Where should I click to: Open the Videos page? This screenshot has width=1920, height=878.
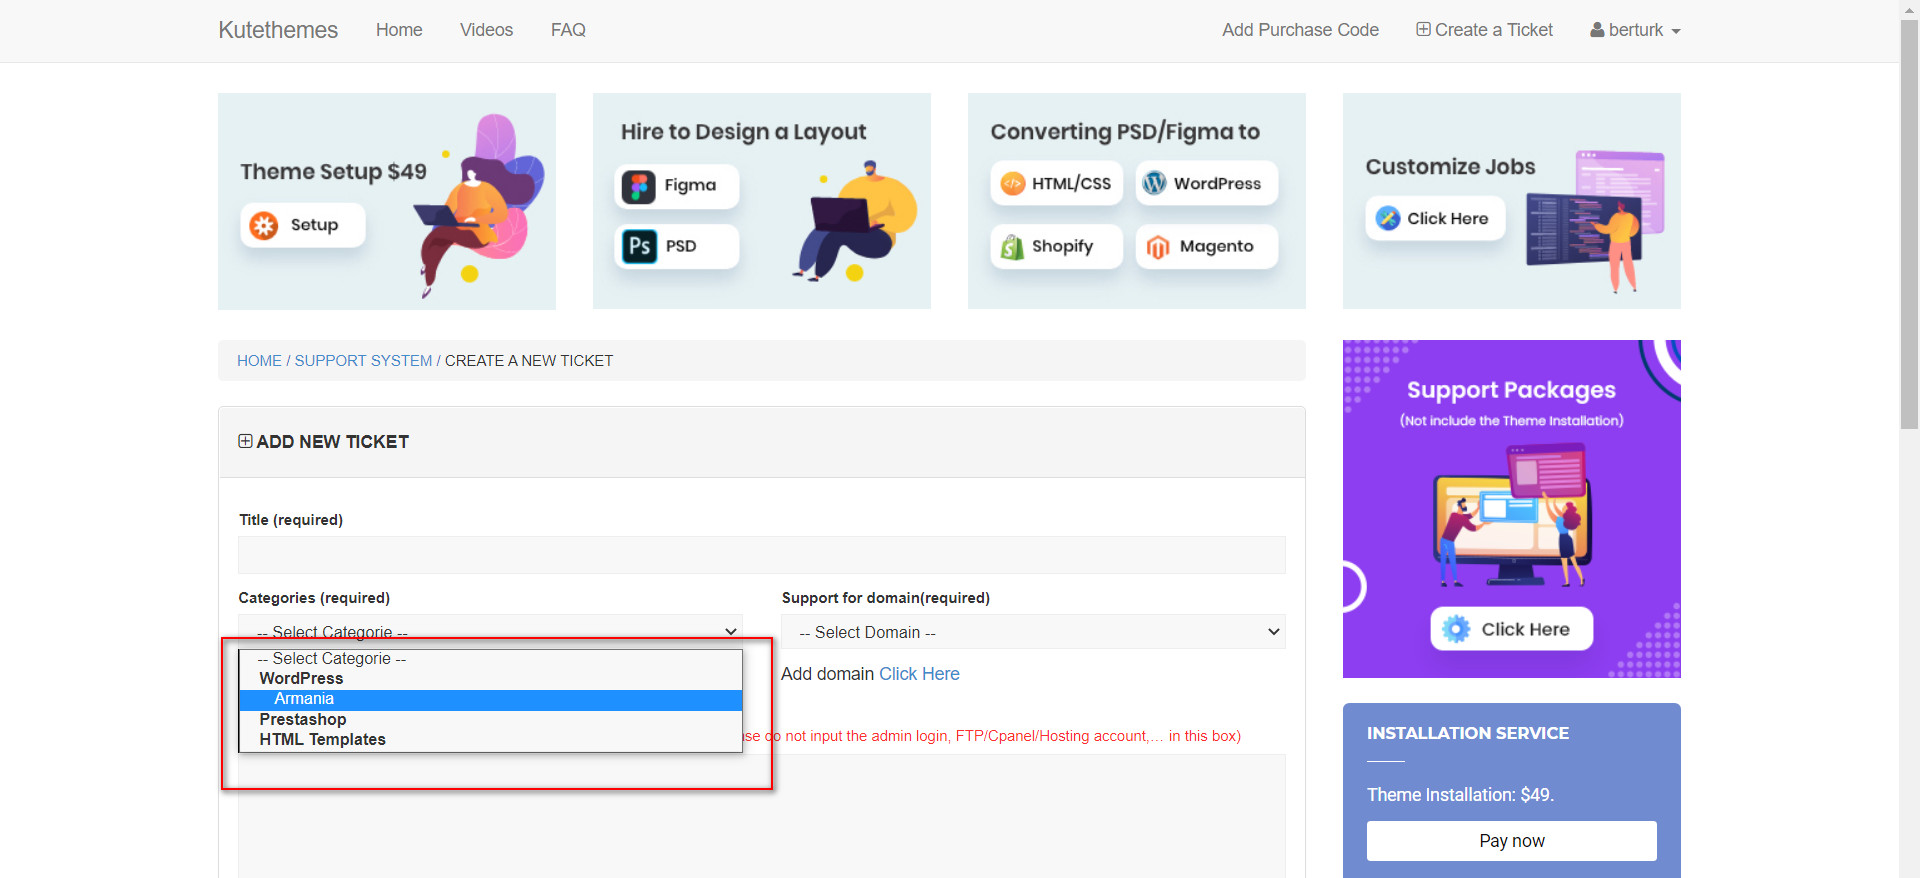tap(486, 30)
